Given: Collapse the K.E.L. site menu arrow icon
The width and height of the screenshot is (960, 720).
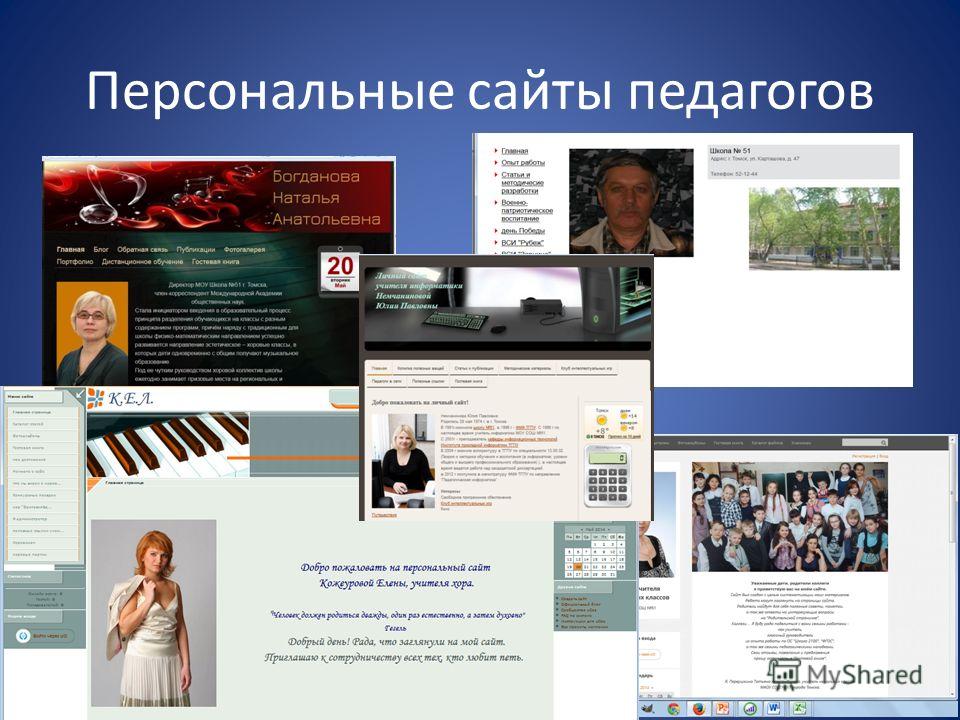Looking at the screenshot, I should point(79,396).
